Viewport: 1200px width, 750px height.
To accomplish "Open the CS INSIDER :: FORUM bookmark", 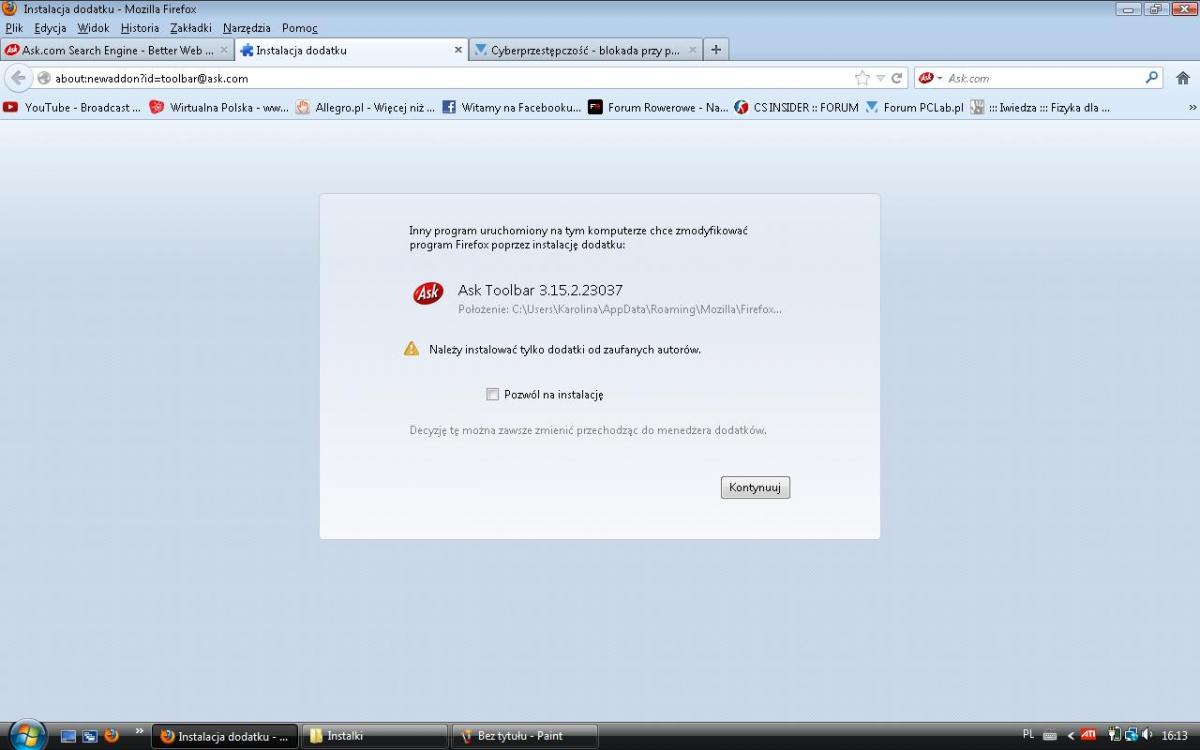I will (x=796, y=107).
